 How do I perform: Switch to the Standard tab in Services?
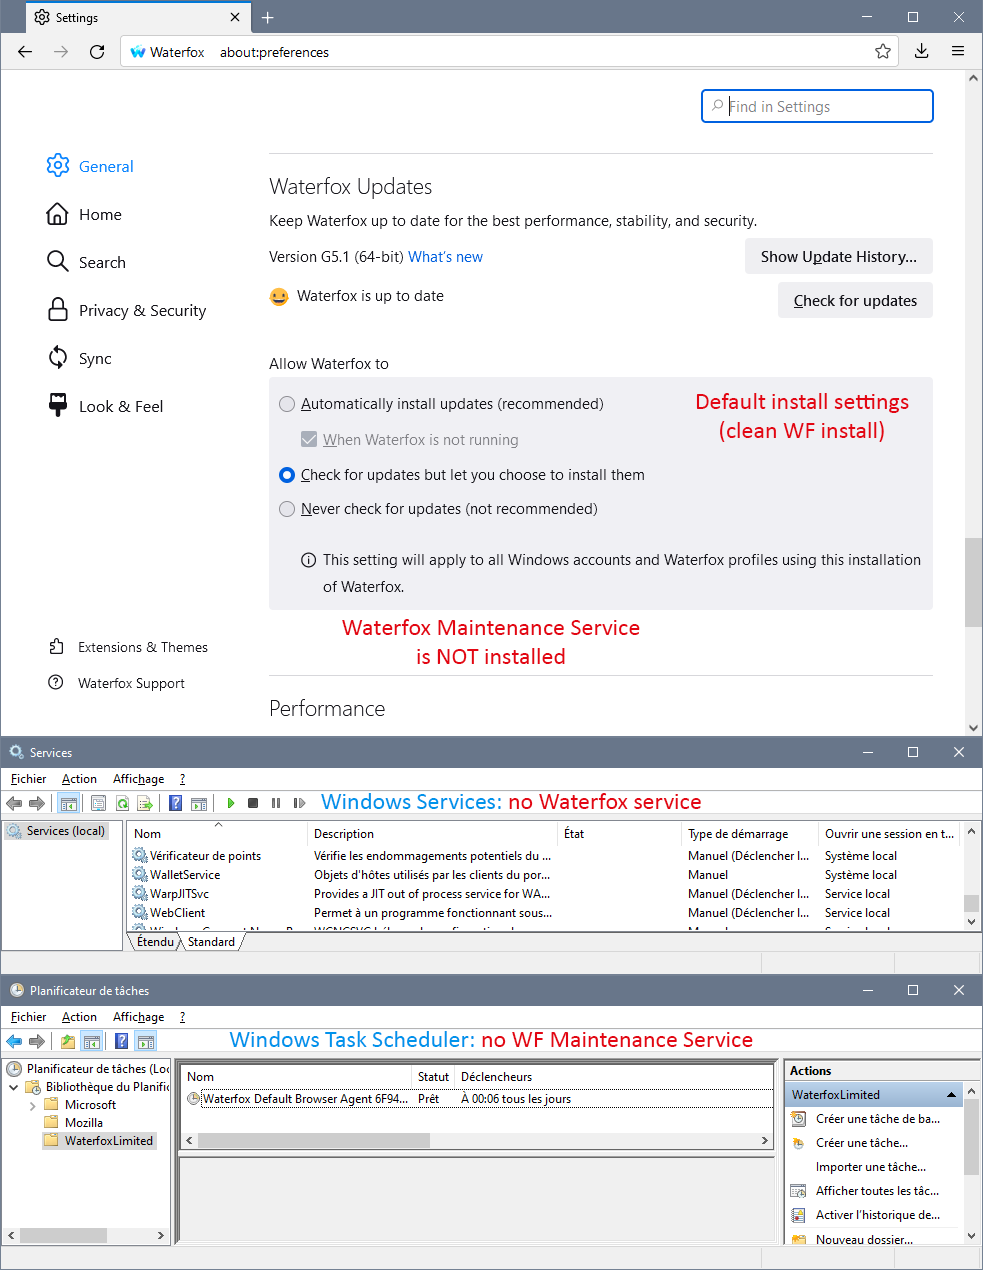pos(211,942)
